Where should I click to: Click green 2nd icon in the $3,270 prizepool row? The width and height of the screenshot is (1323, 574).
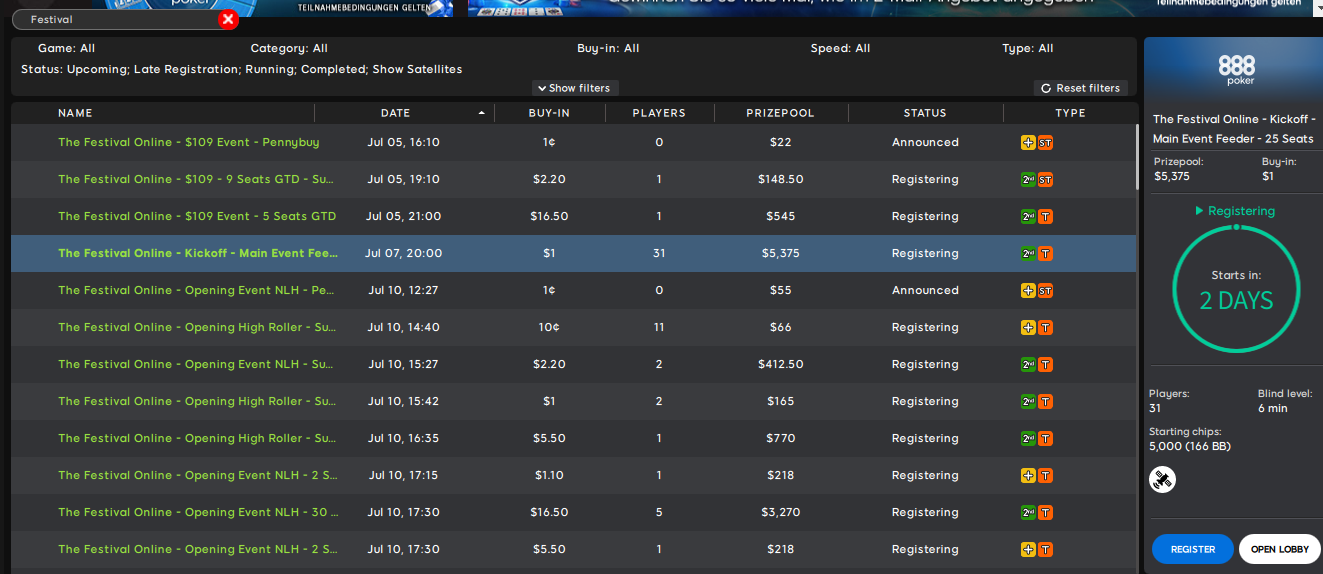pyautogui.click(x=1028, y=513)
